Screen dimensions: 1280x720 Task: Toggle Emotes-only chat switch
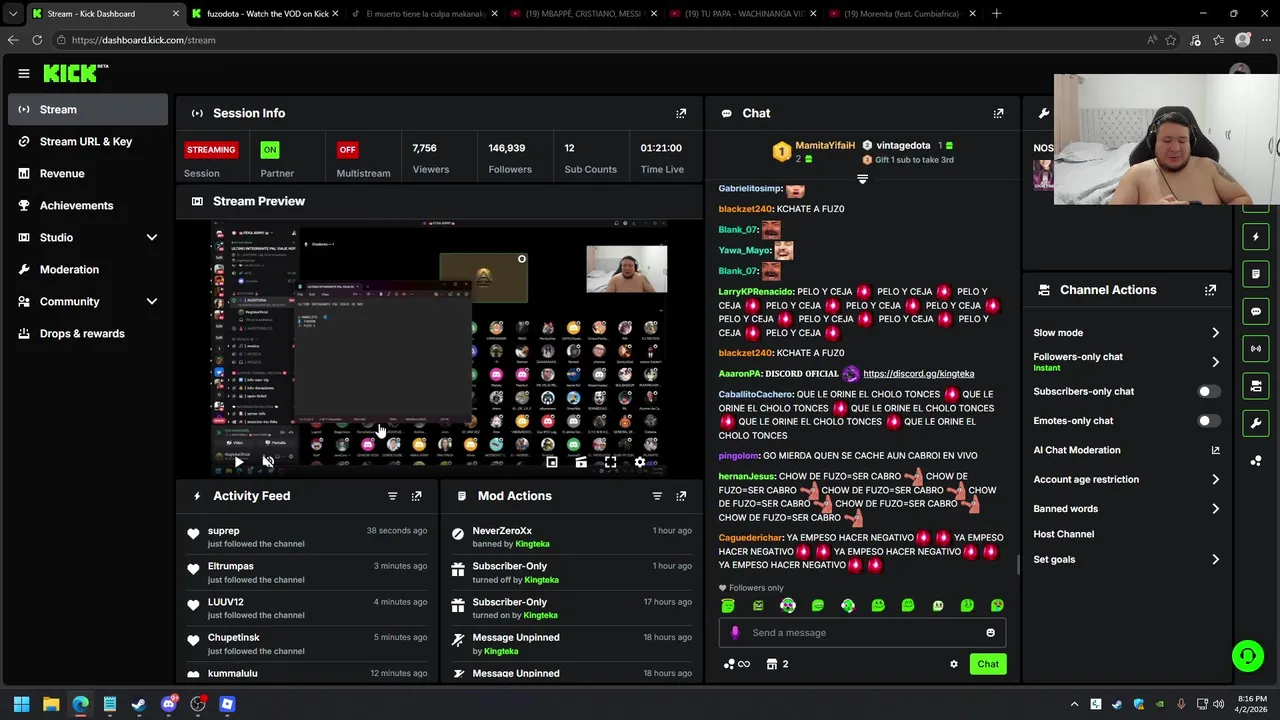[x=1208, y=421]
